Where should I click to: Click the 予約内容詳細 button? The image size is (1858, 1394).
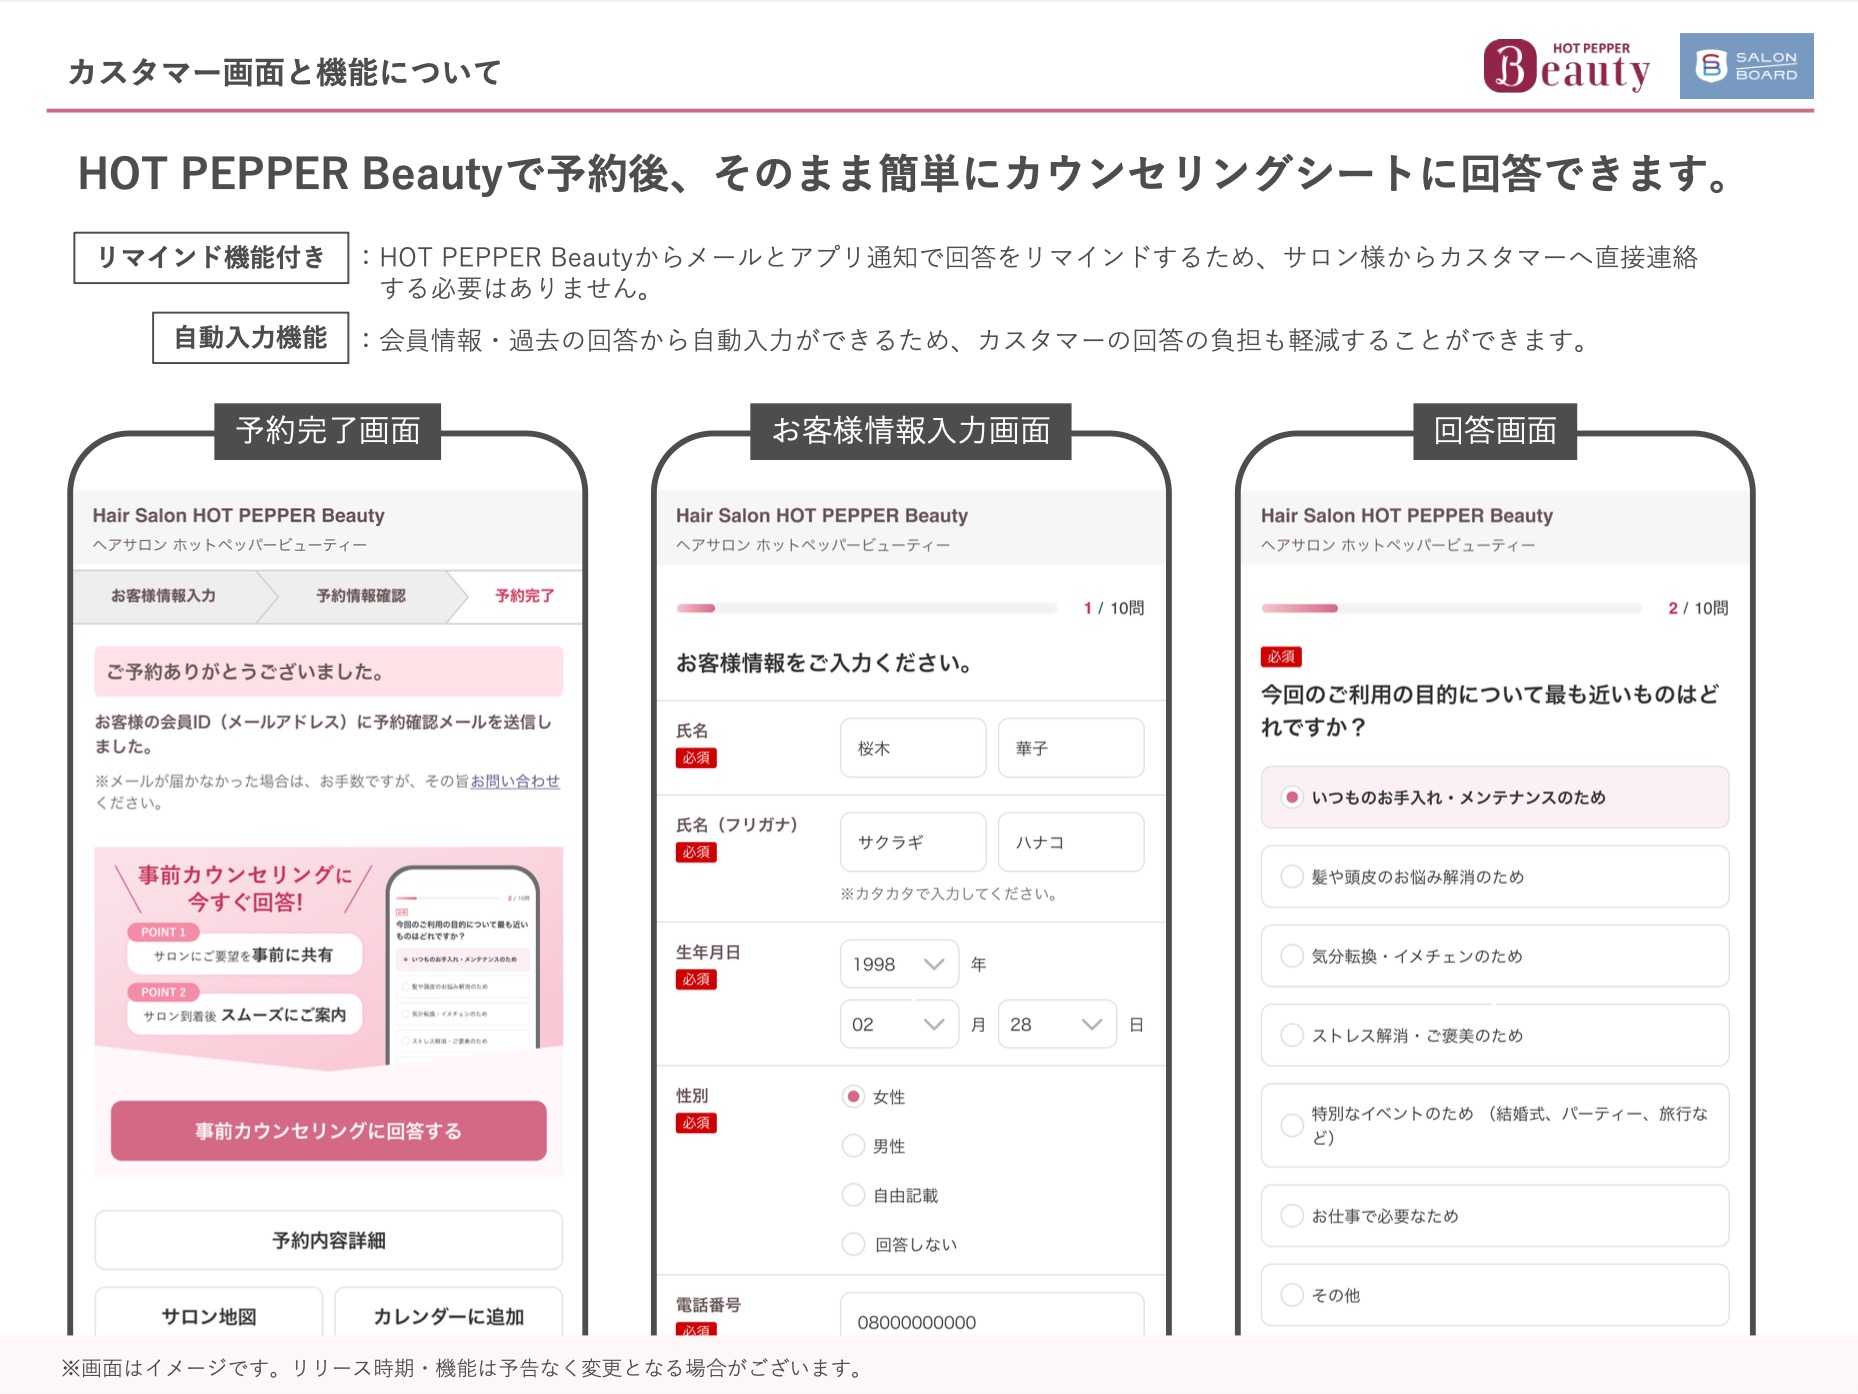[328, 1240]
